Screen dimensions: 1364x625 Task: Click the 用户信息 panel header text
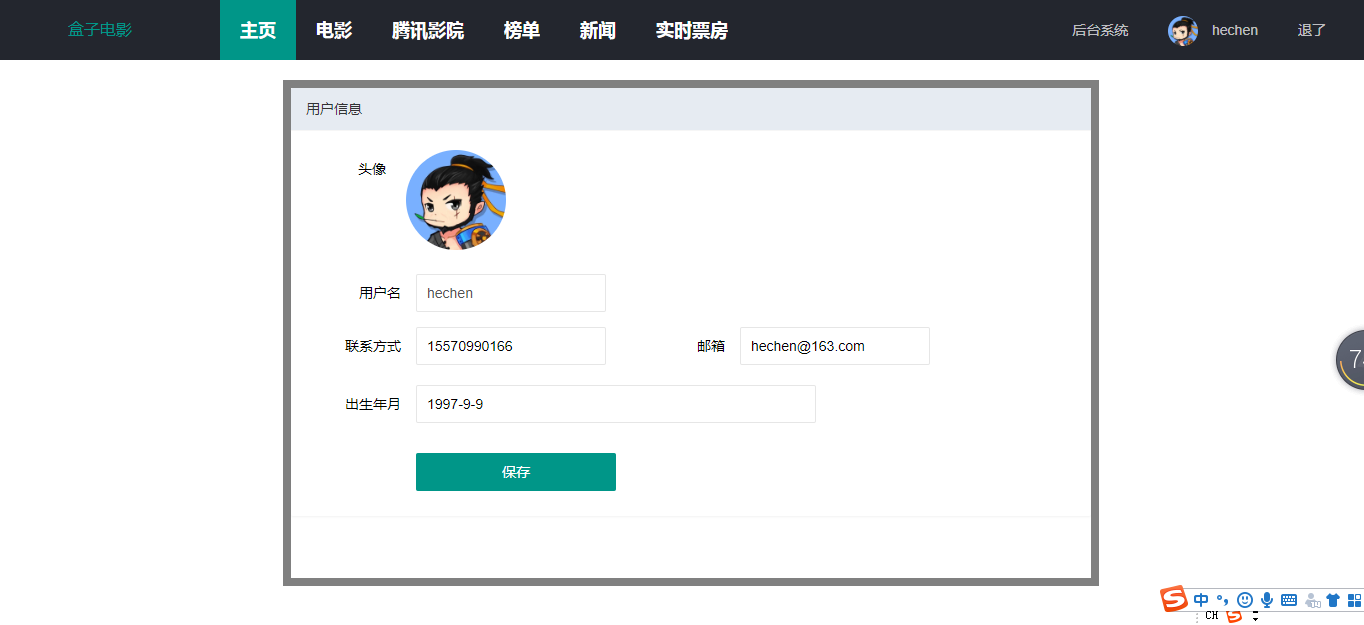[x=334, y=109]
